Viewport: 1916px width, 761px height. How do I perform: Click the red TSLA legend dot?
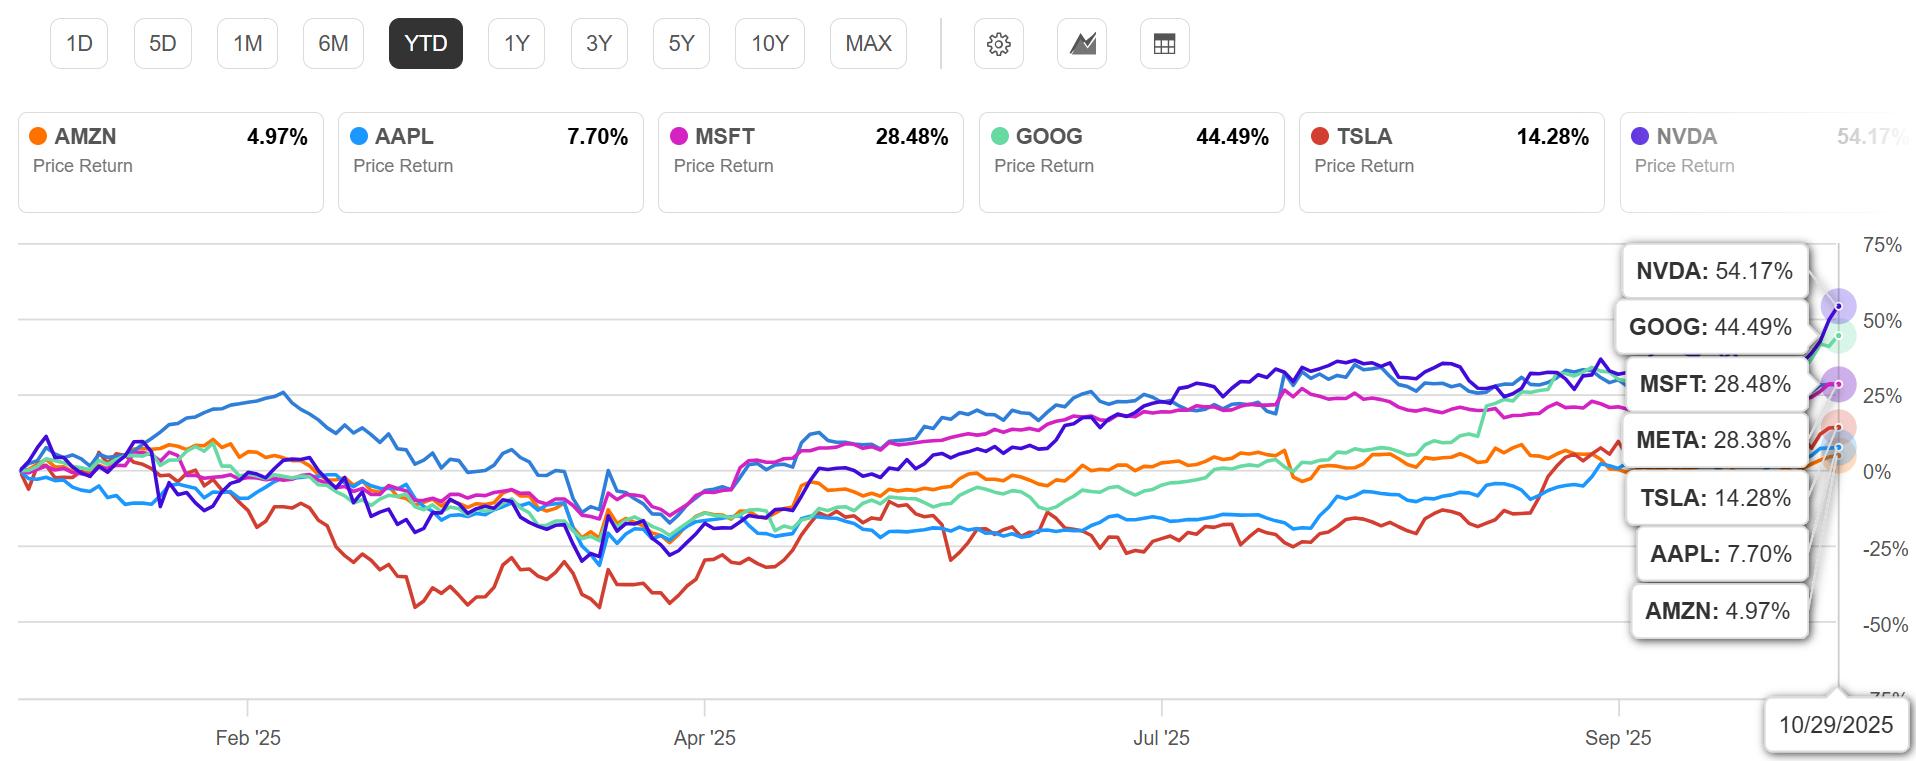point(1319,135)
